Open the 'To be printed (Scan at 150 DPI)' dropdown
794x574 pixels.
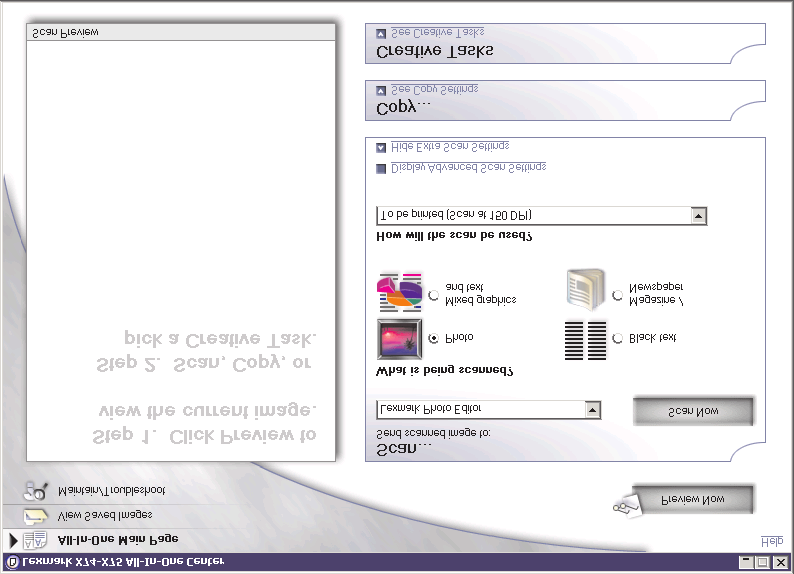pyautogui.click(x=541, y=216)
